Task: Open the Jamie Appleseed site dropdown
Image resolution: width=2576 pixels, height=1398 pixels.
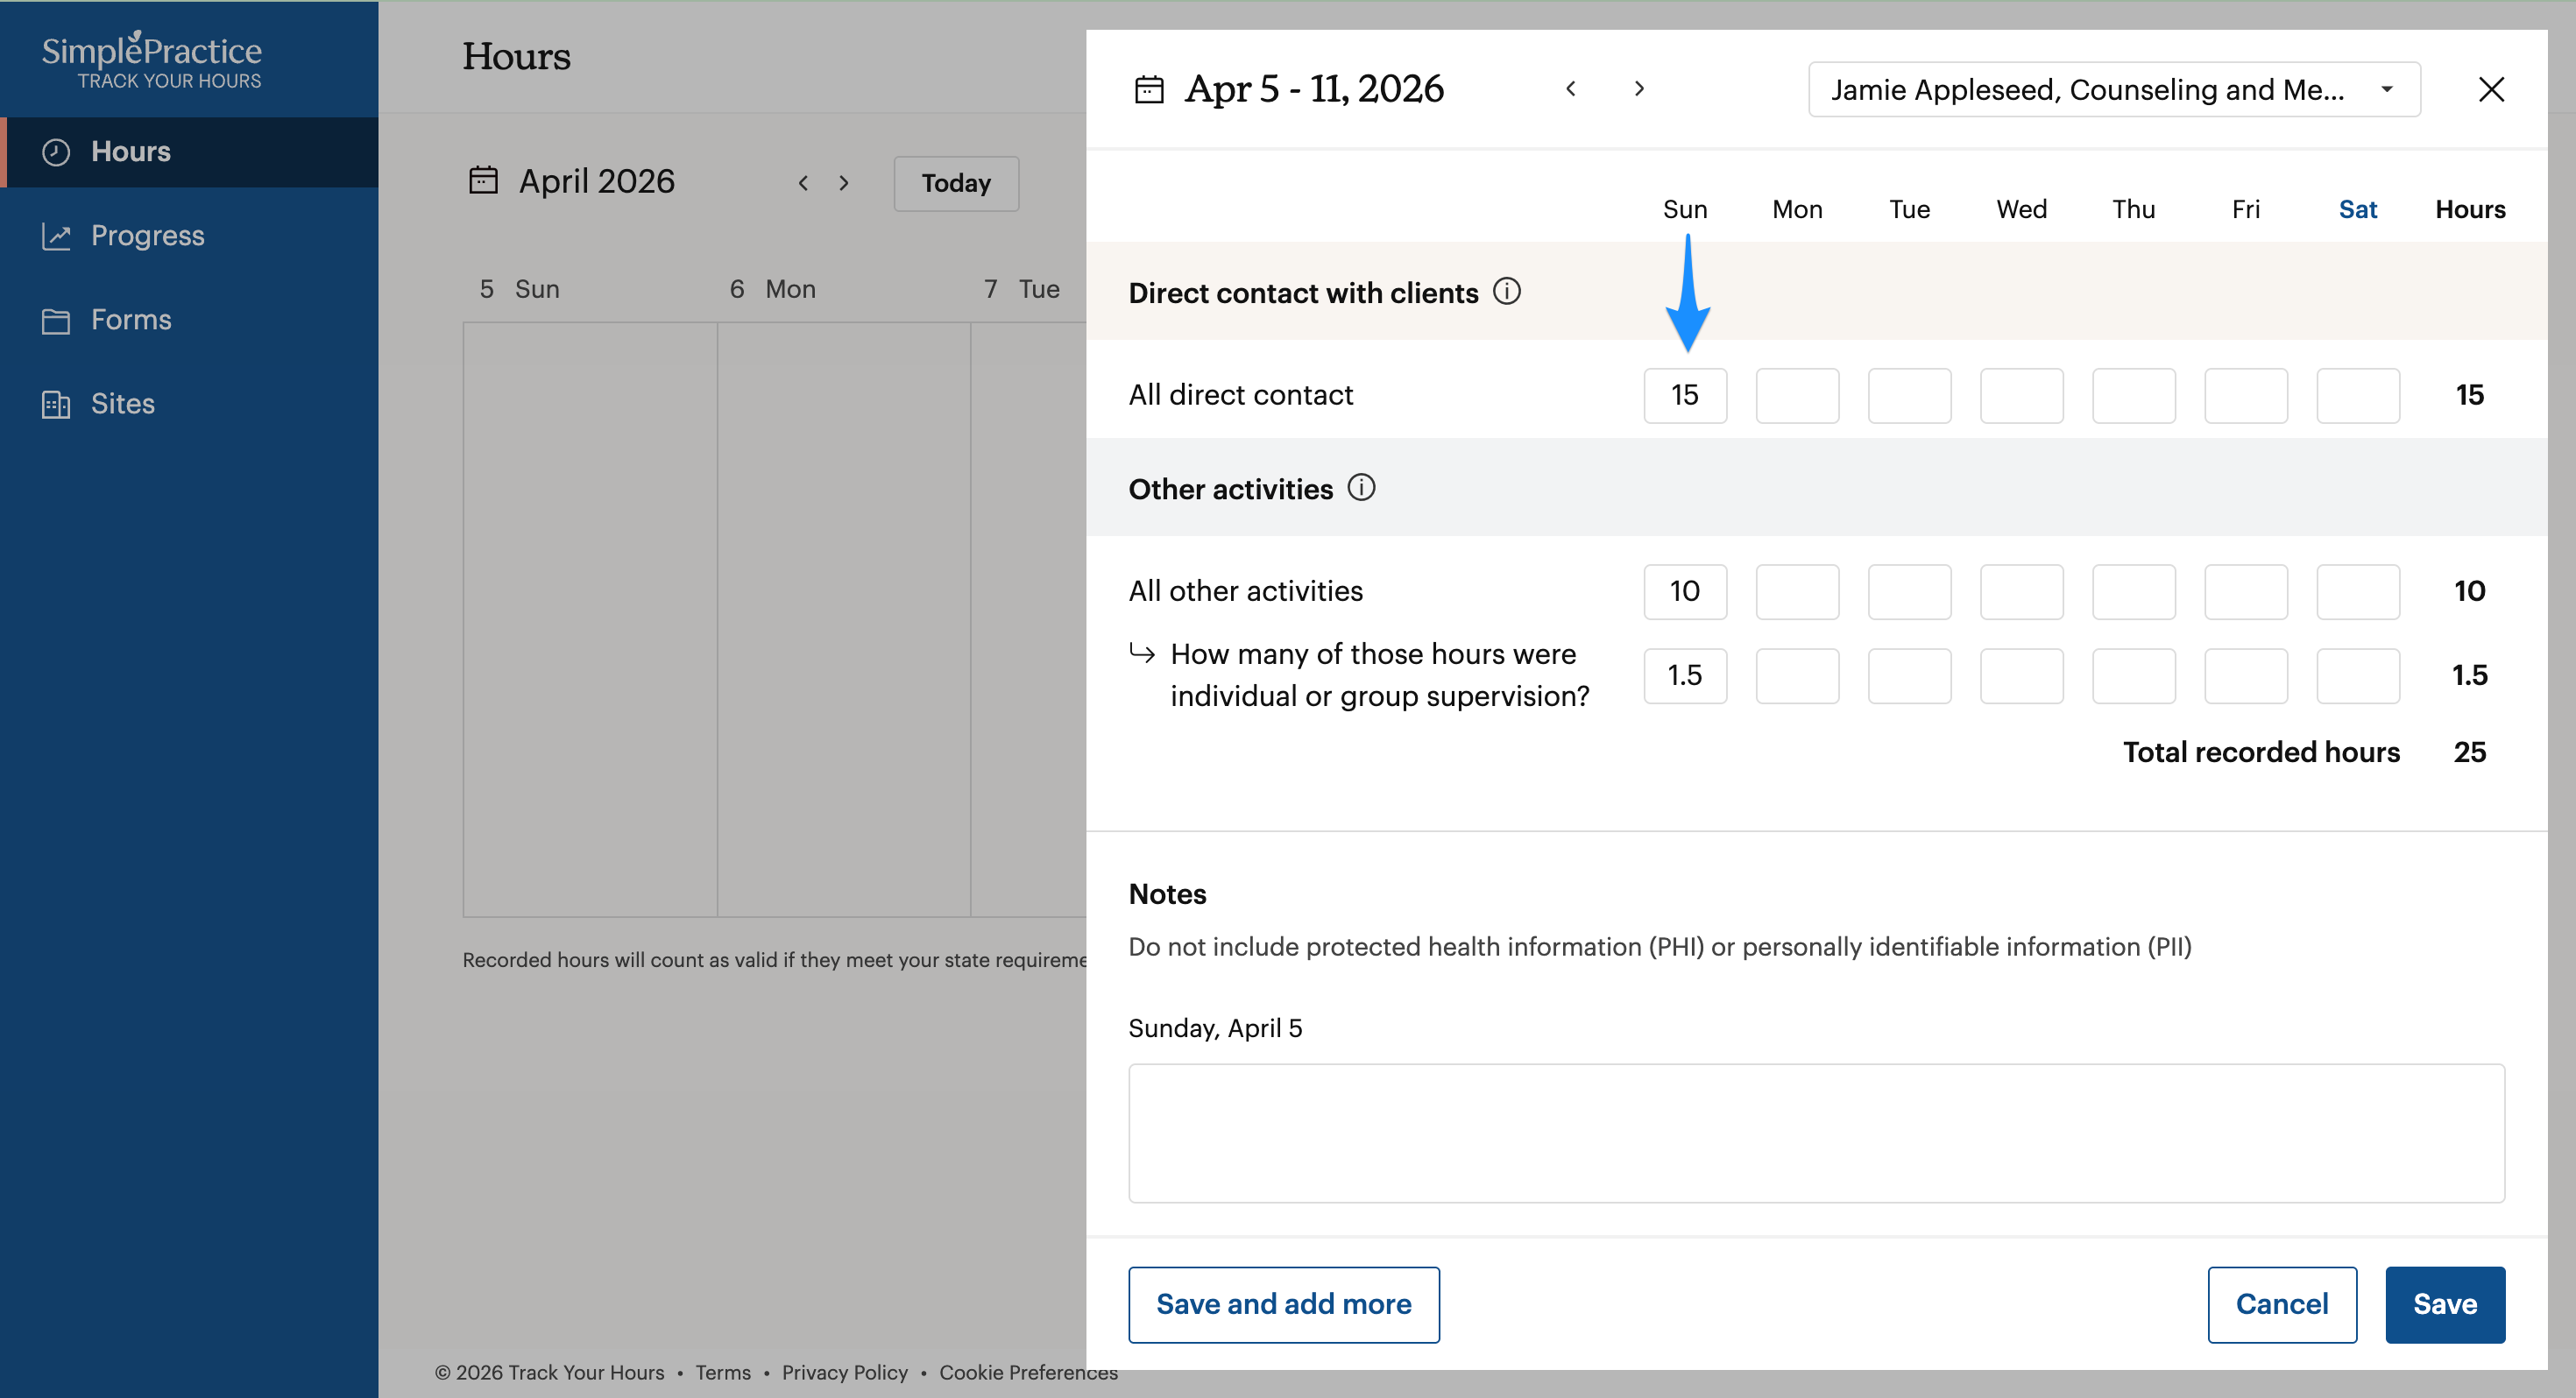Action: pos(2114,90)
